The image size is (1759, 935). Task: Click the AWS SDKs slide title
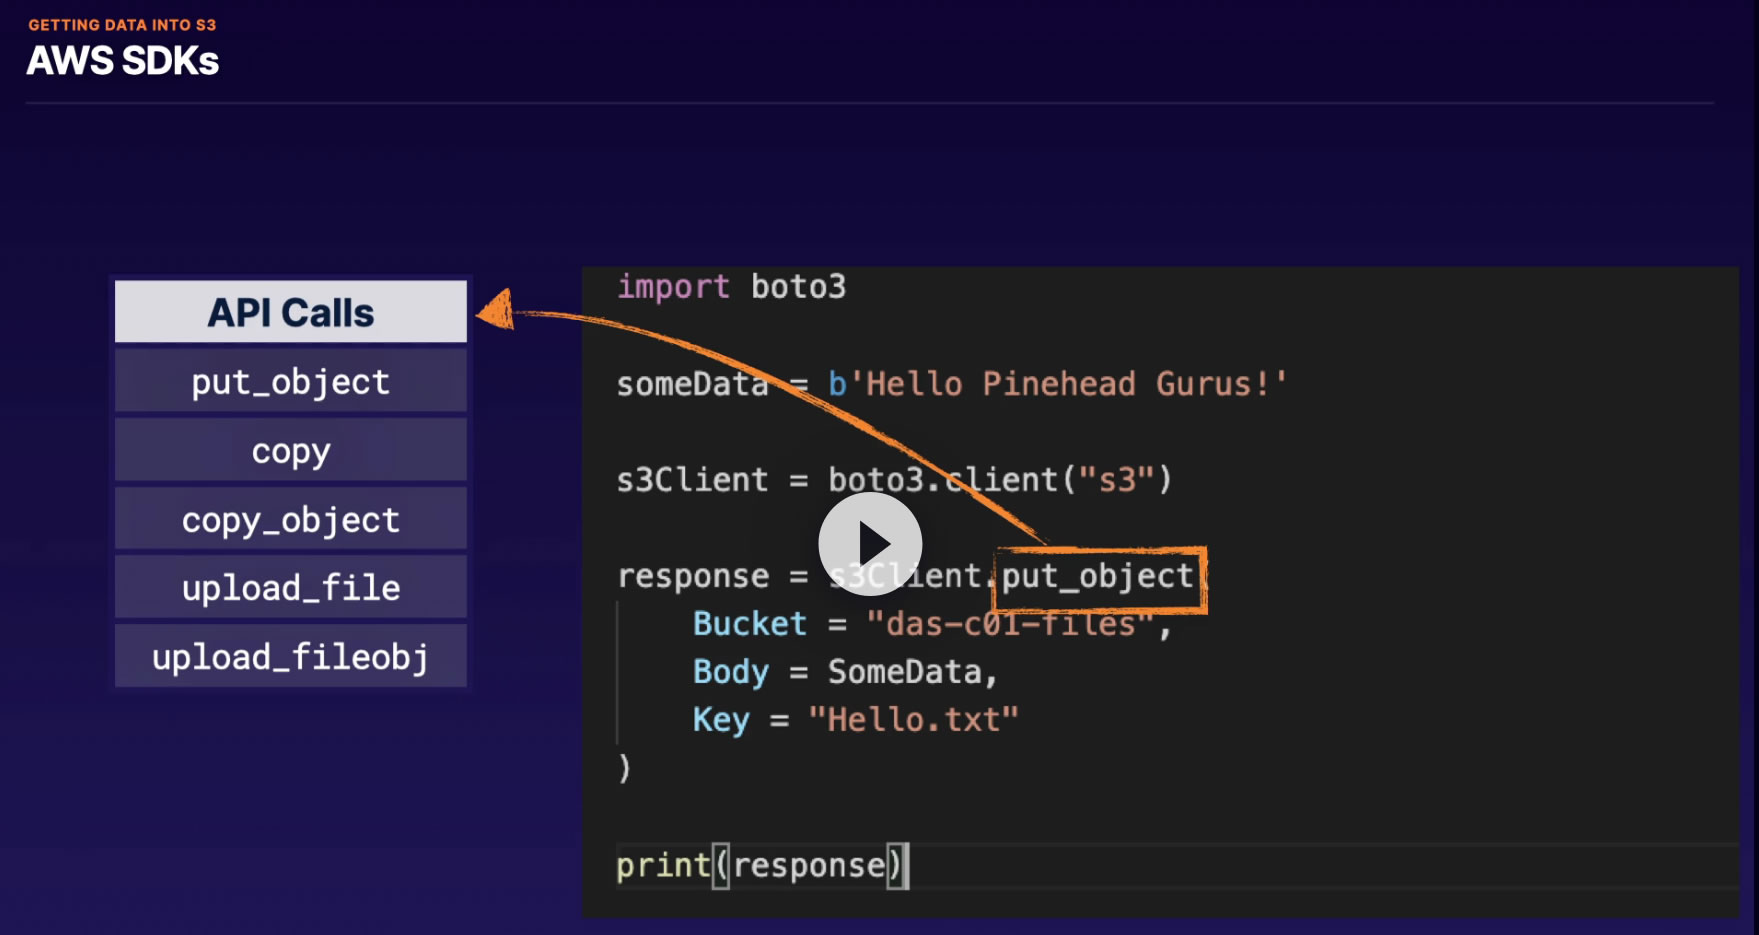tap(122, 61)
